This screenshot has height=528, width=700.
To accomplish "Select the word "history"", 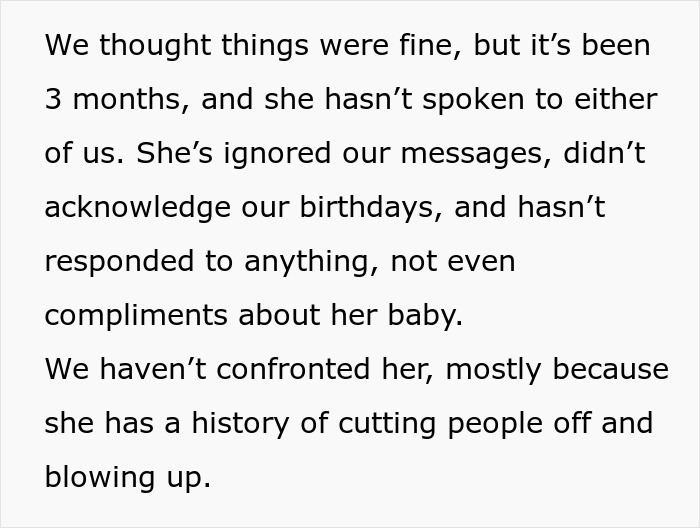I will [240, 424].
